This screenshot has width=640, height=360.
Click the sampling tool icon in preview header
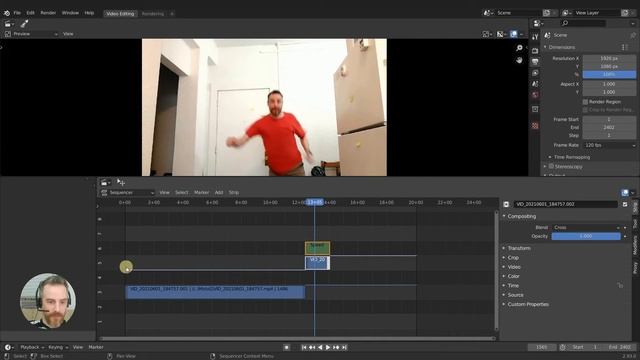coord(24,24)
